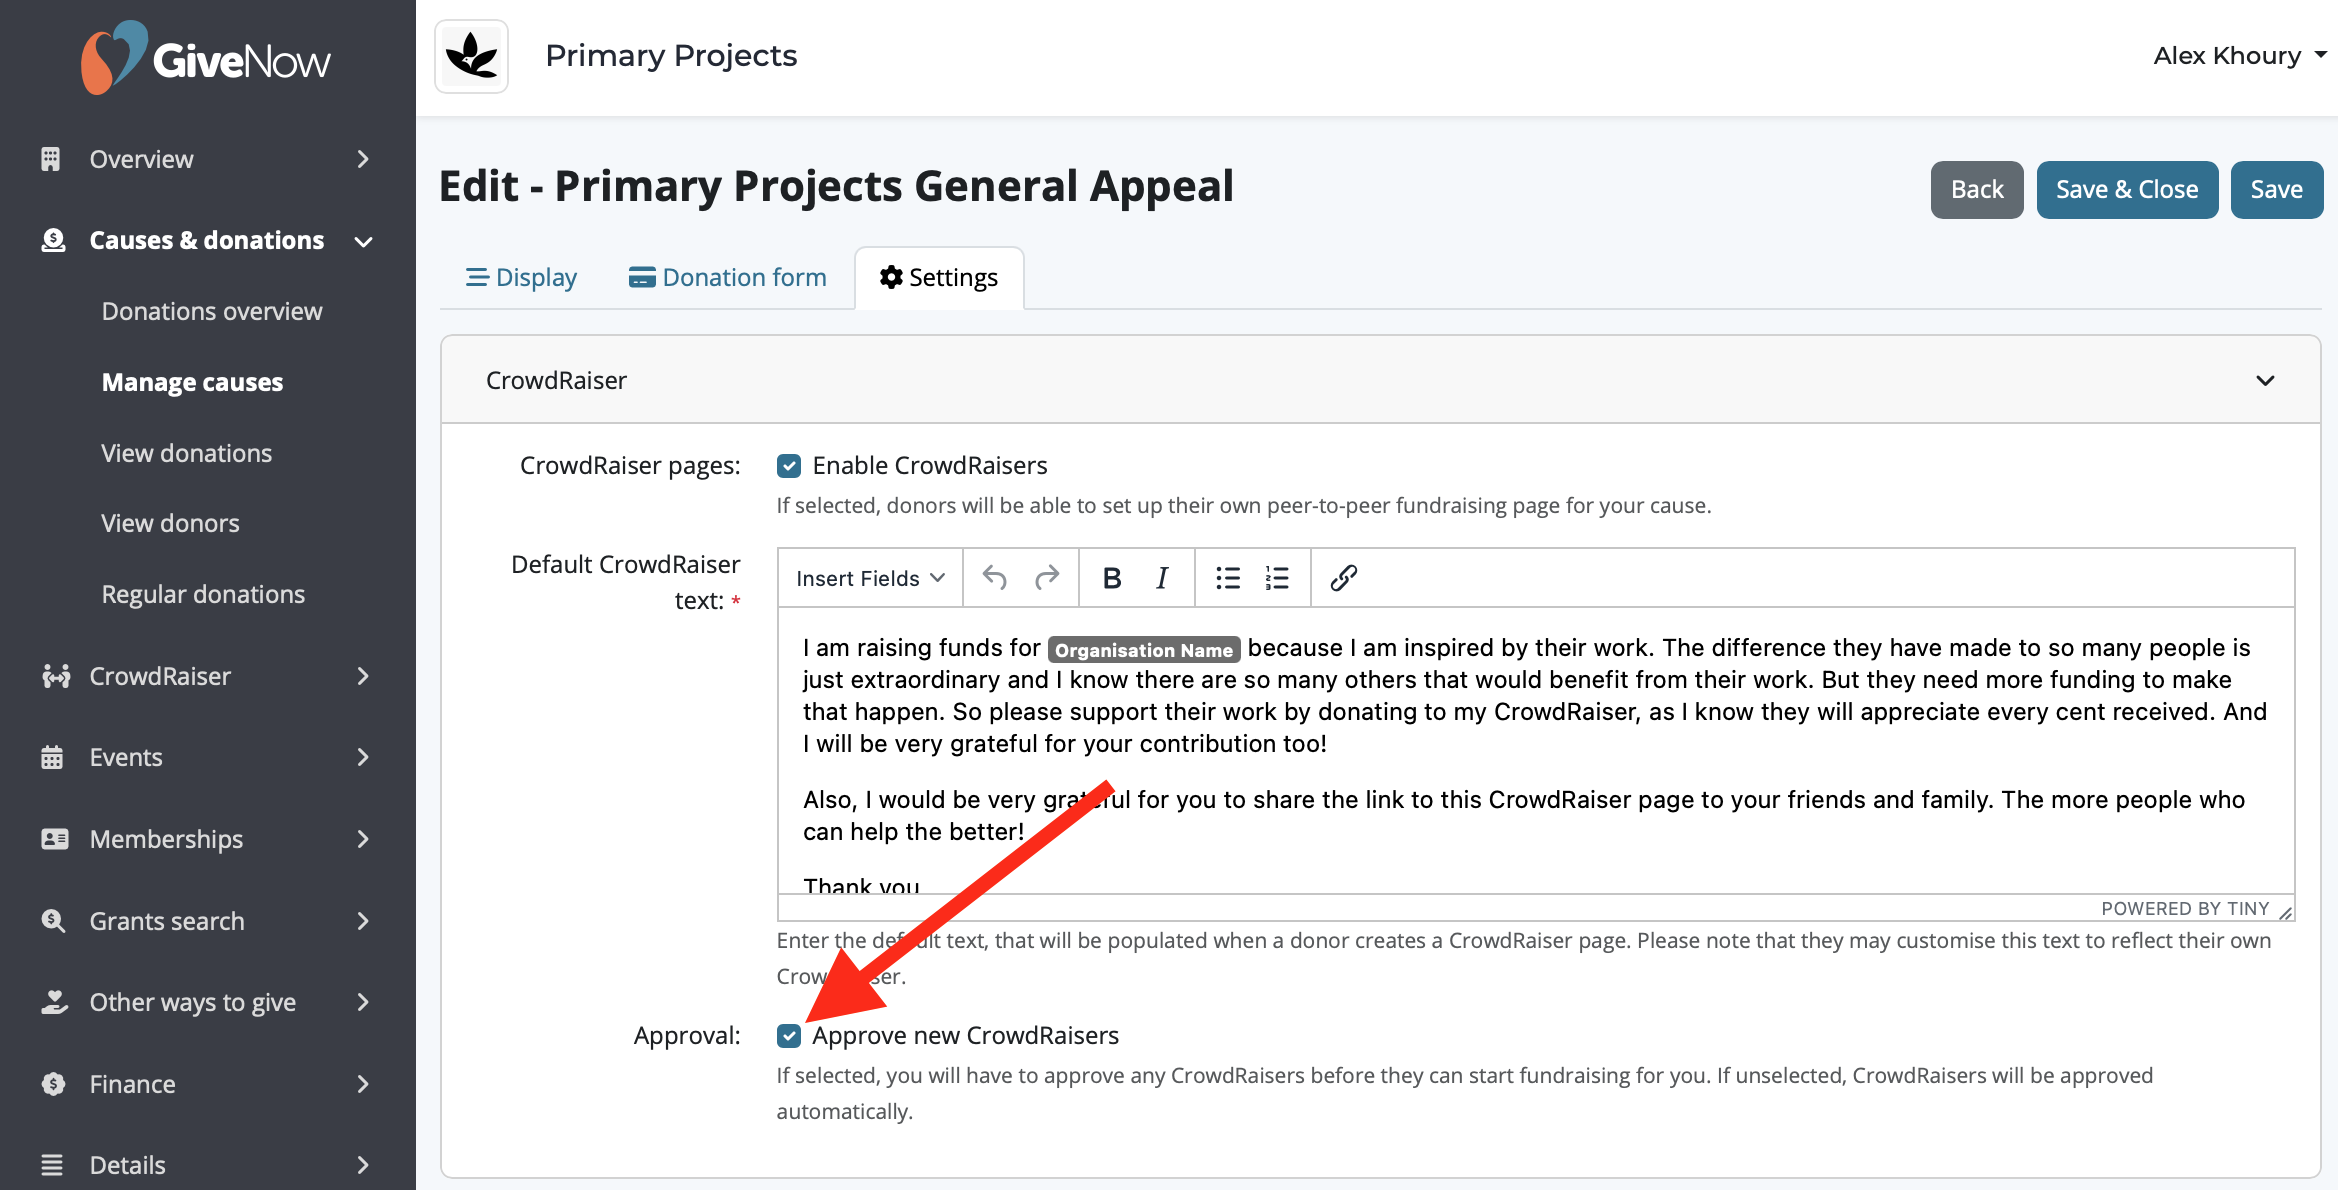Redo the last edit in text editor
Screen dimensions: 2338x1190
1046,578
